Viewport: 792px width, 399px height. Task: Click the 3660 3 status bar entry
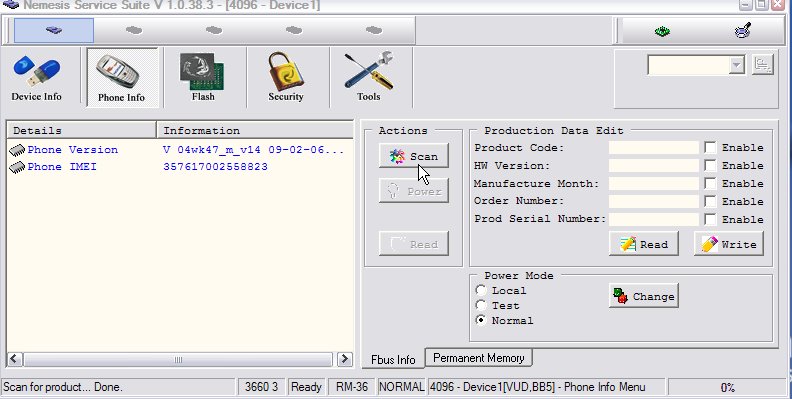click(261, 387)
